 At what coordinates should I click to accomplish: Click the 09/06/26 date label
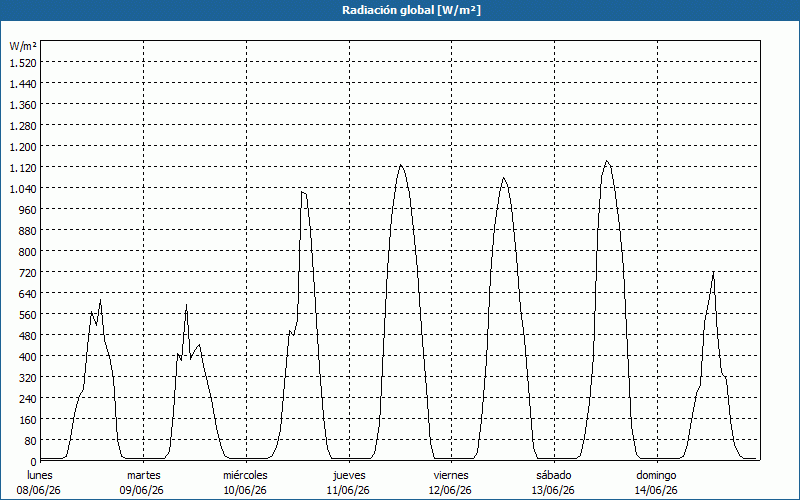(x=141, y=490)
